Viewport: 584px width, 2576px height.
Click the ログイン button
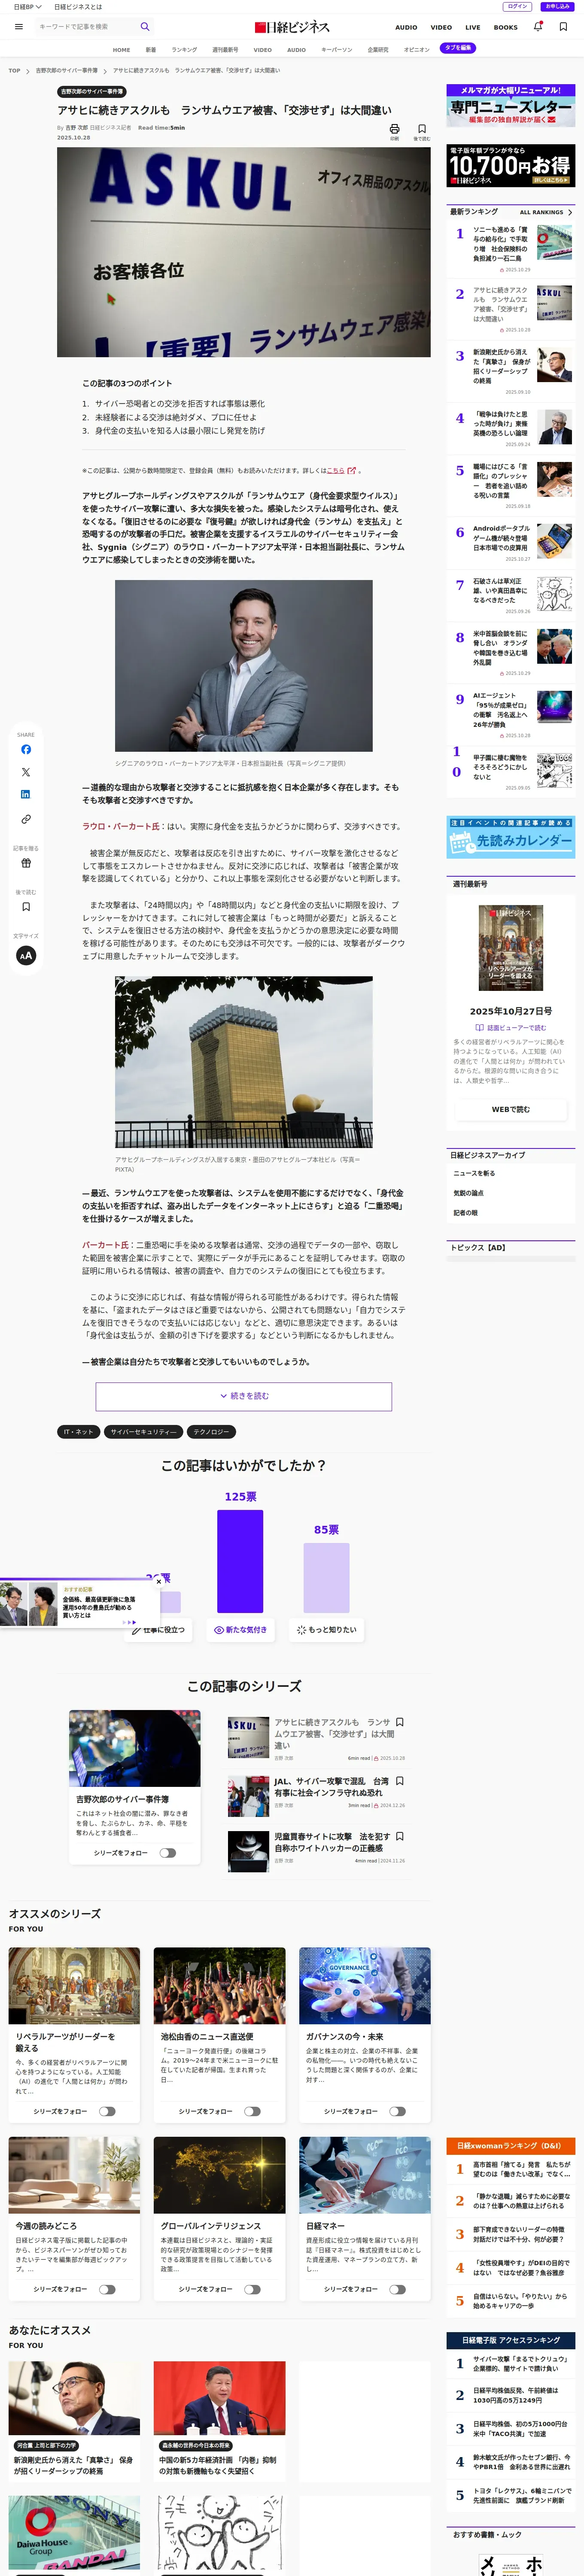(517, 6)
